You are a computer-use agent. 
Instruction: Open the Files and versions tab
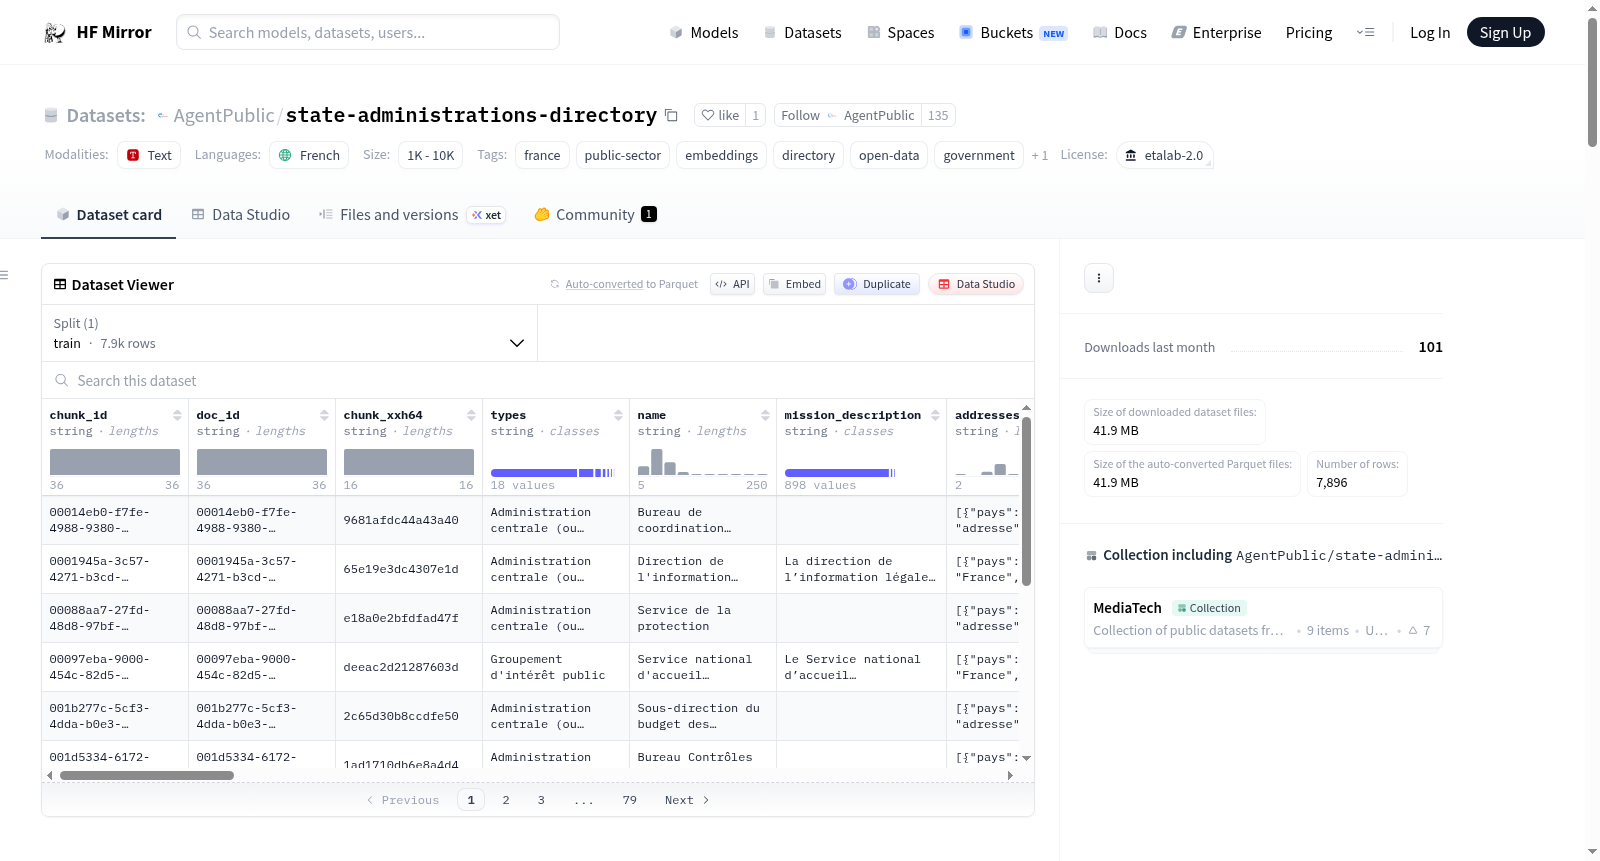pos(412,215)
